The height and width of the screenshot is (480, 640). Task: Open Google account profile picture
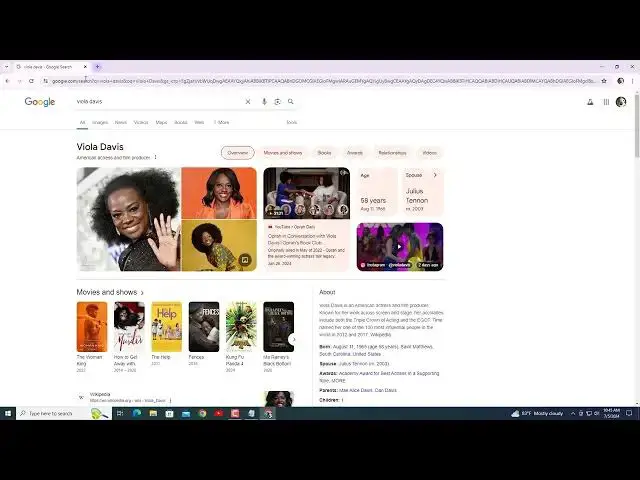pos(621,102)
